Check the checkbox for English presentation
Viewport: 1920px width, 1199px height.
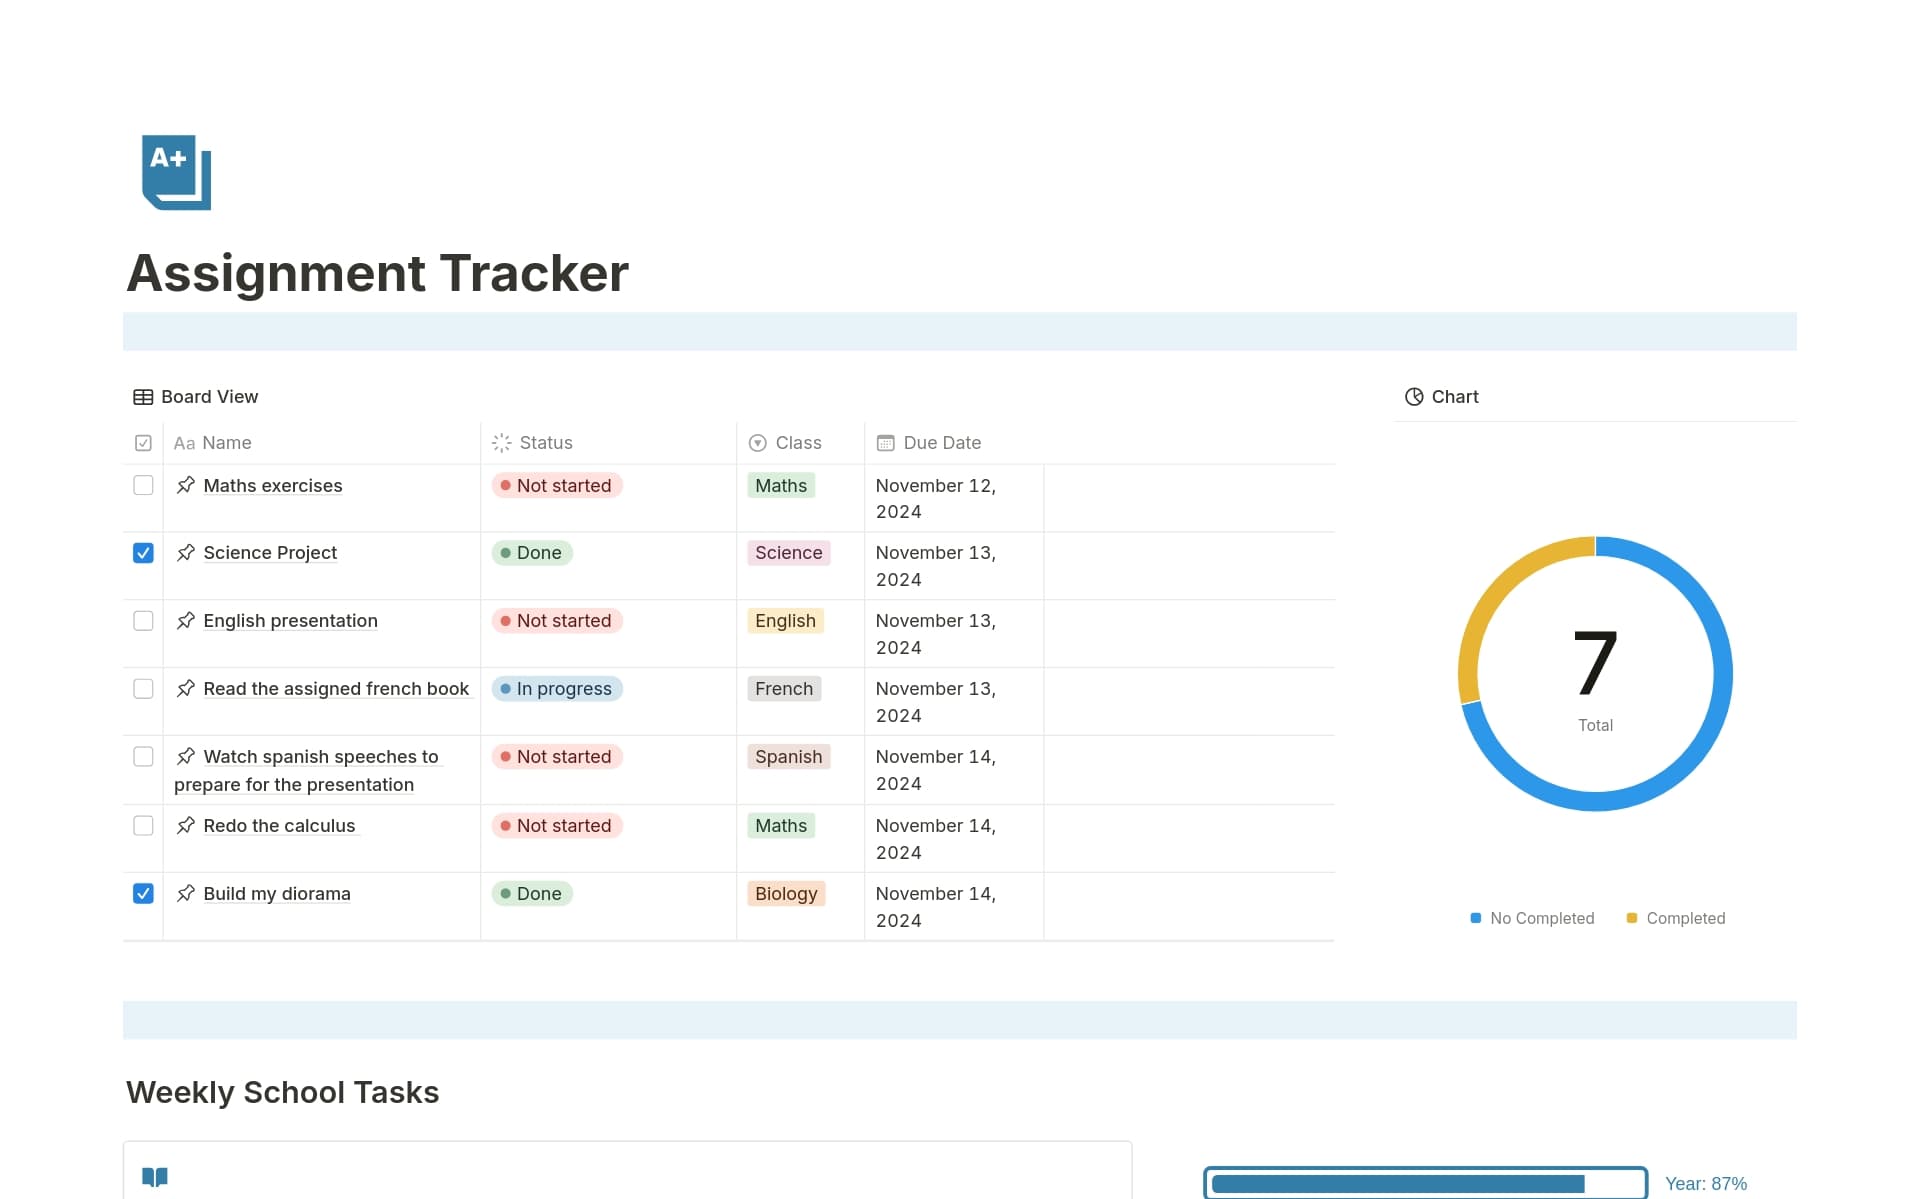pos(143,620)
